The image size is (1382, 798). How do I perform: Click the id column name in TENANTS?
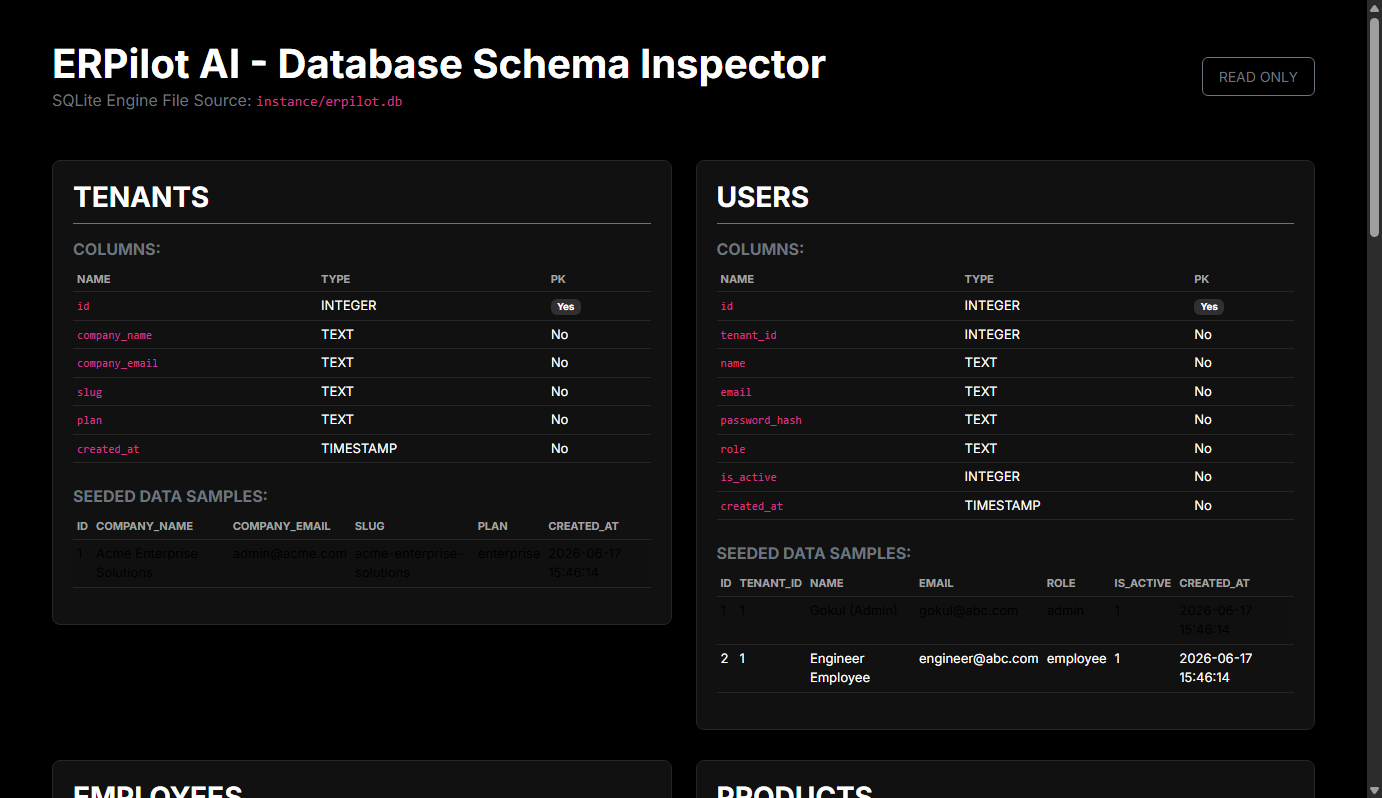pyautogui.click(x=83, y=306)
